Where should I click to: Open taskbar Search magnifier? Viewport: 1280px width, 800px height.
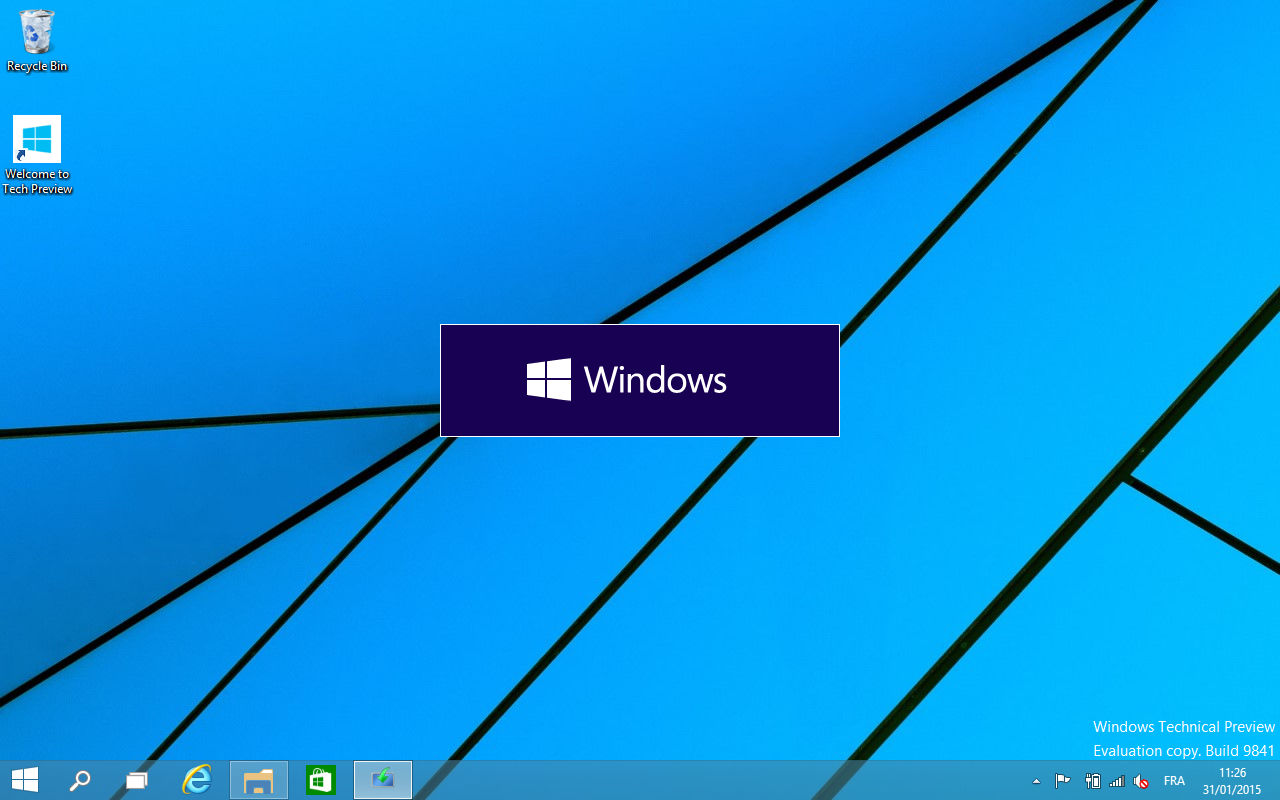click(x=79, y=780)
